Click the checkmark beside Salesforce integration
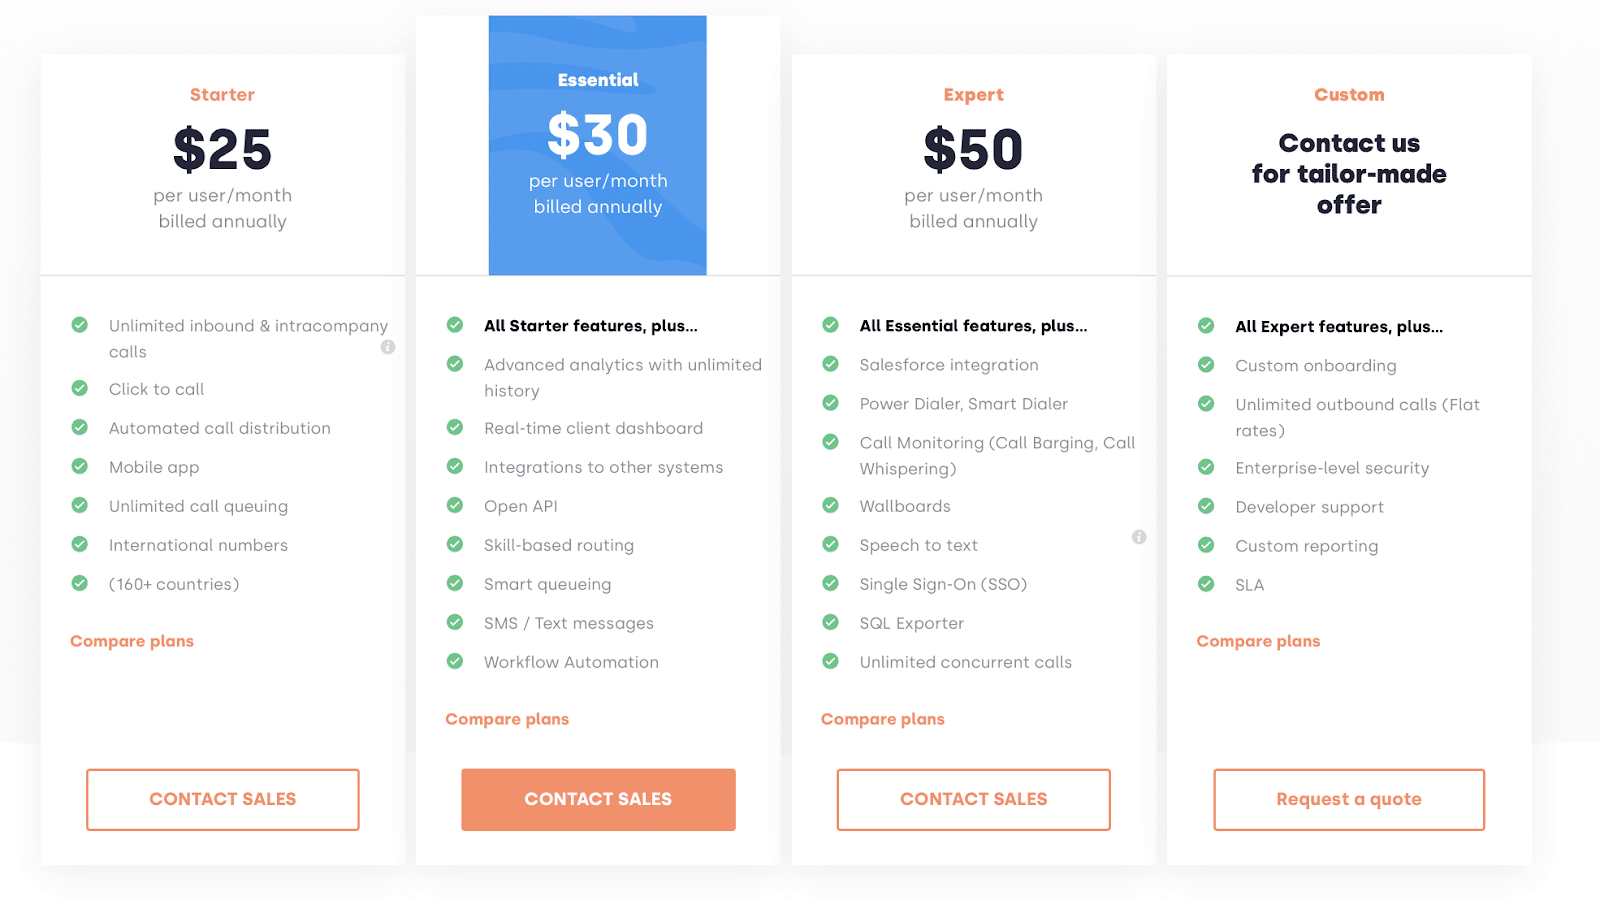 click(x=831, y=364)
